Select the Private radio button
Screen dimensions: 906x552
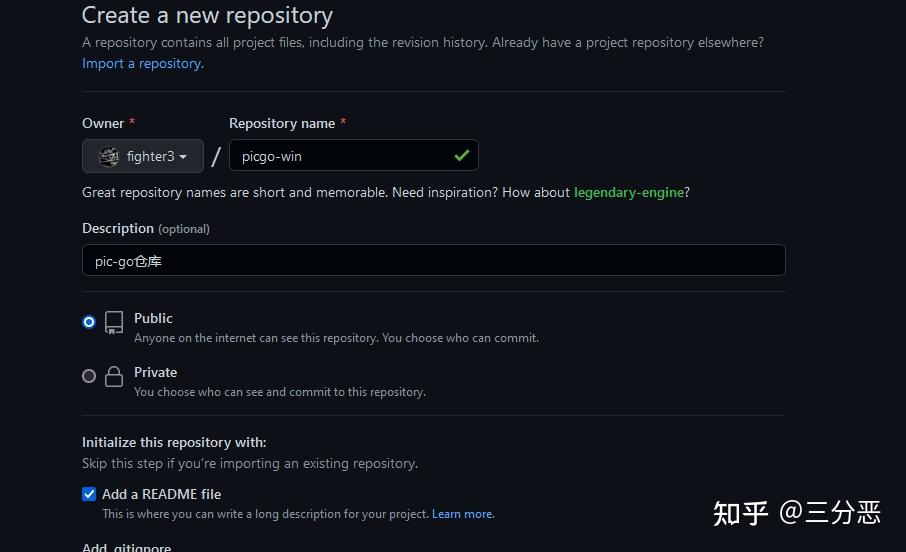(x=89, y=376)
